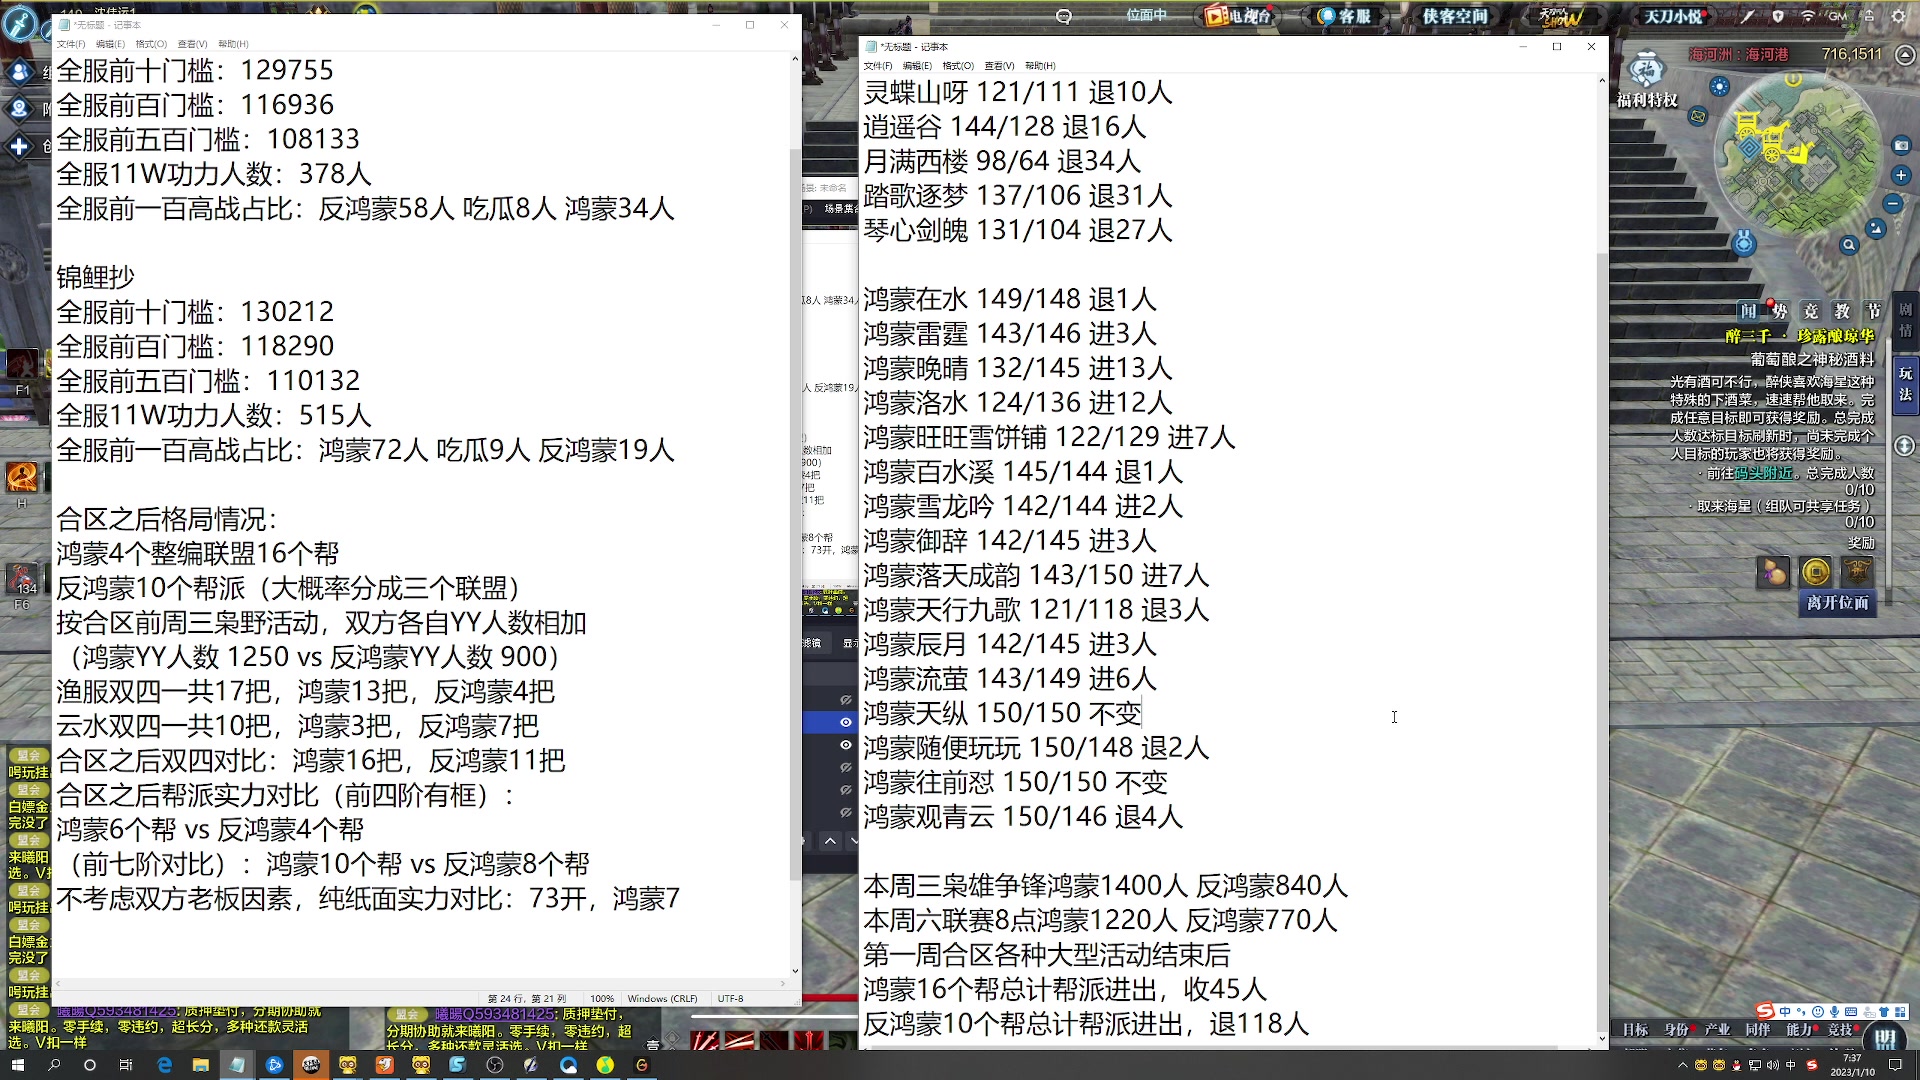Click the 码头附近 quest objective link
This screenshot has height=1080, width=1920.
(x=1762, y=471)
